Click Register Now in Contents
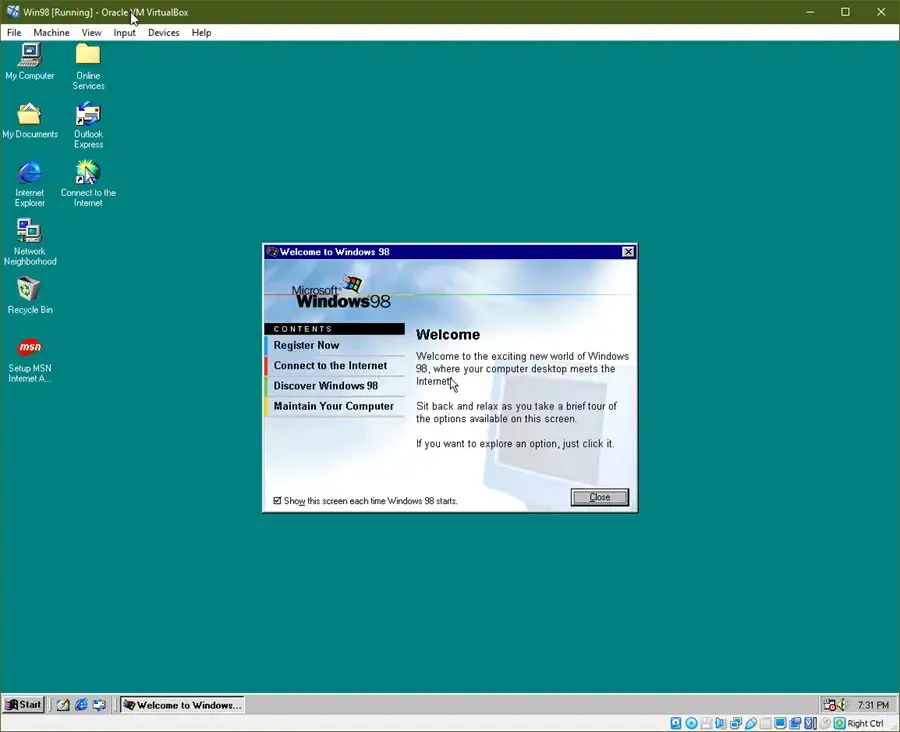Viewport: 900px width, 732px height. coord(335,345)
